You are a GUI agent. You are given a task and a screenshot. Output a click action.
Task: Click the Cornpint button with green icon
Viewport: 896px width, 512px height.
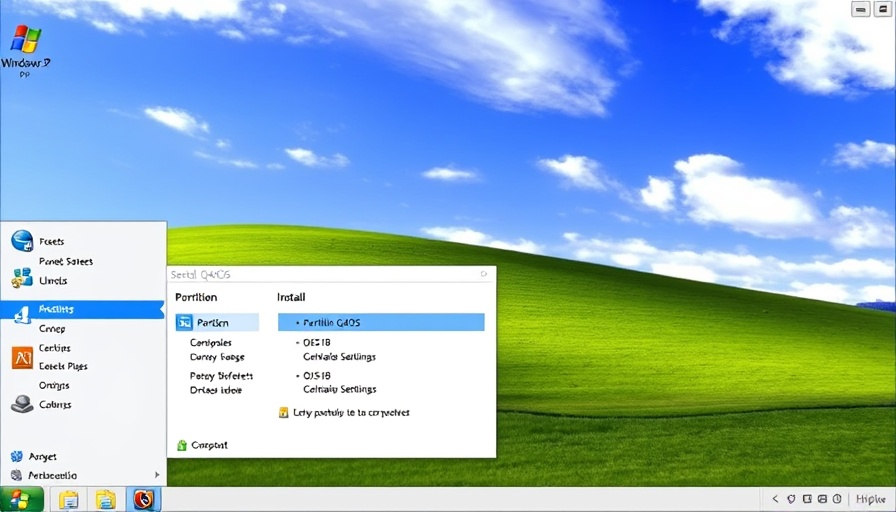click(202, 445)
